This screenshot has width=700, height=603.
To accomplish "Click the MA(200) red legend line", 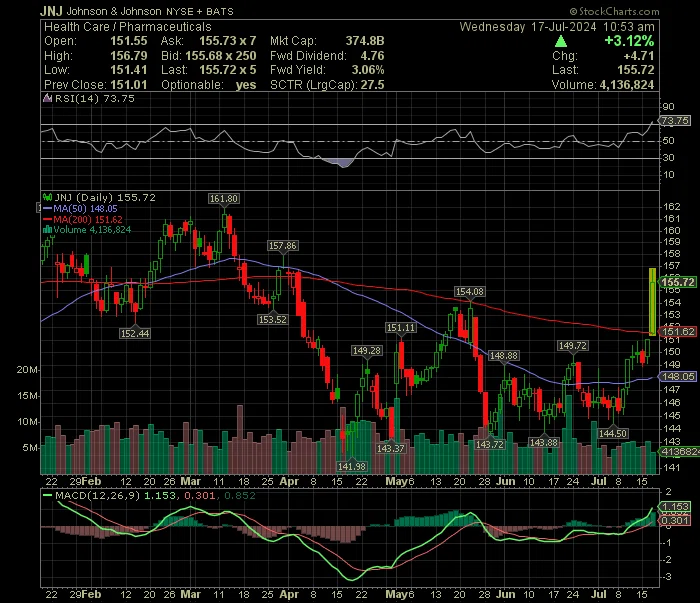I will pos(47,219).
